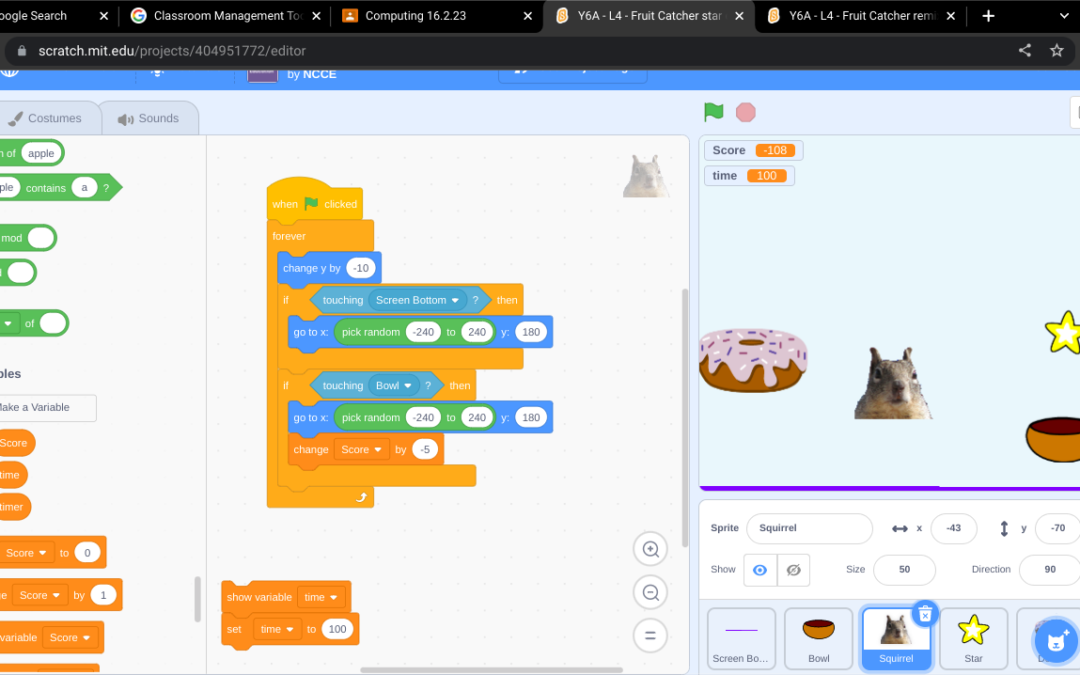This screenshot has height=675, width=1080.
Task: Open the Score dropdown in change block
Action: [362, 449]
